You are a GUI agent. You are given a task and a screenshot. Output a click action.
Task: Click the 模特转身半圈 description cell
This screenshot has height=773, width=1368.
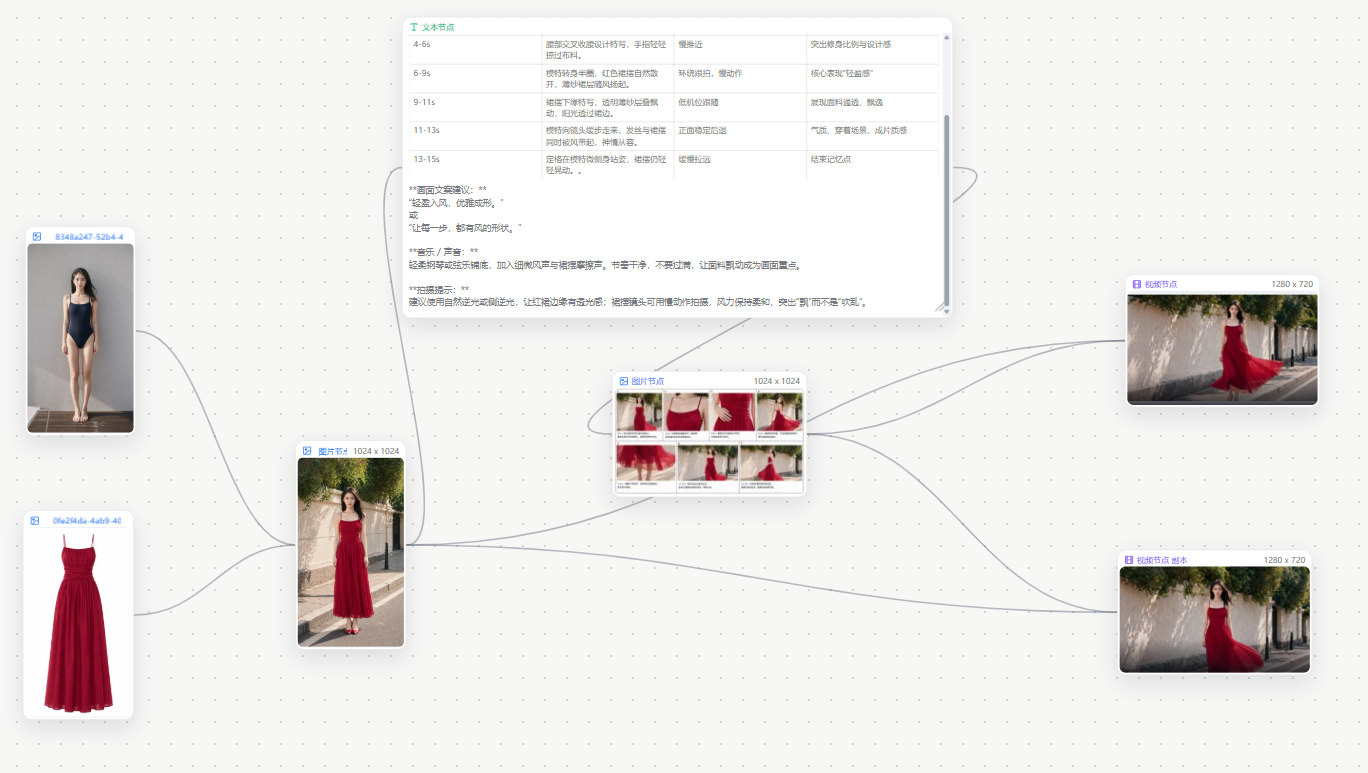pyautogui.click(x=608, y=79)
